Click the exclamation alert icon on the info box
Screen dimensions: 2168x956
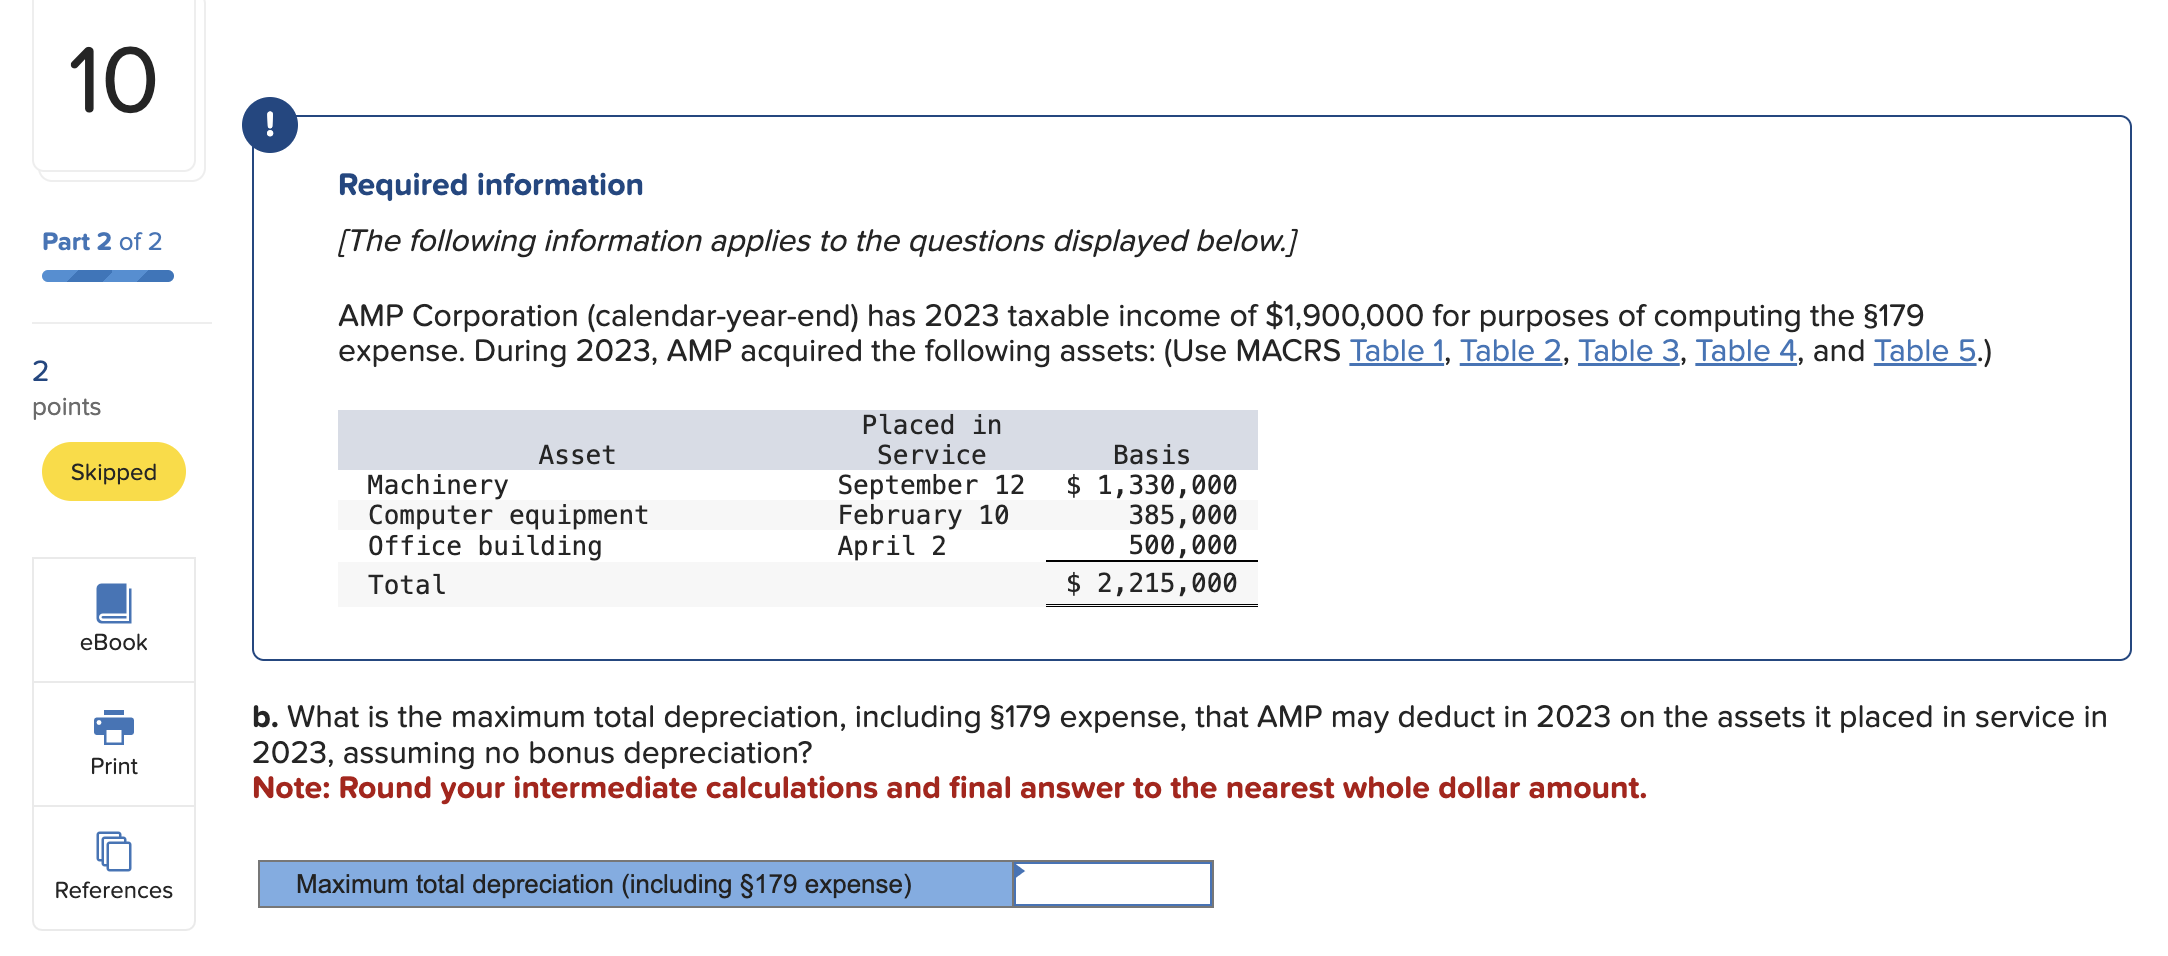268,126
